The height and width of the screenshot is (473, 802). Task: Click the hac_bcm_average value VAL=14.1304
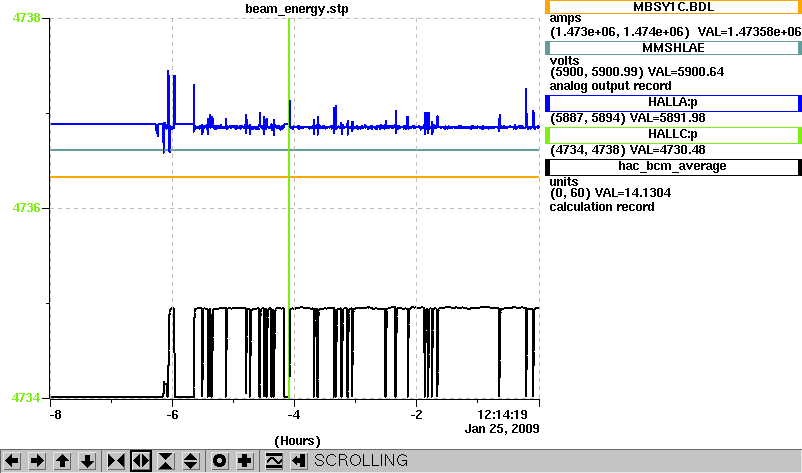pyautogui.click(x=633, y=193)
